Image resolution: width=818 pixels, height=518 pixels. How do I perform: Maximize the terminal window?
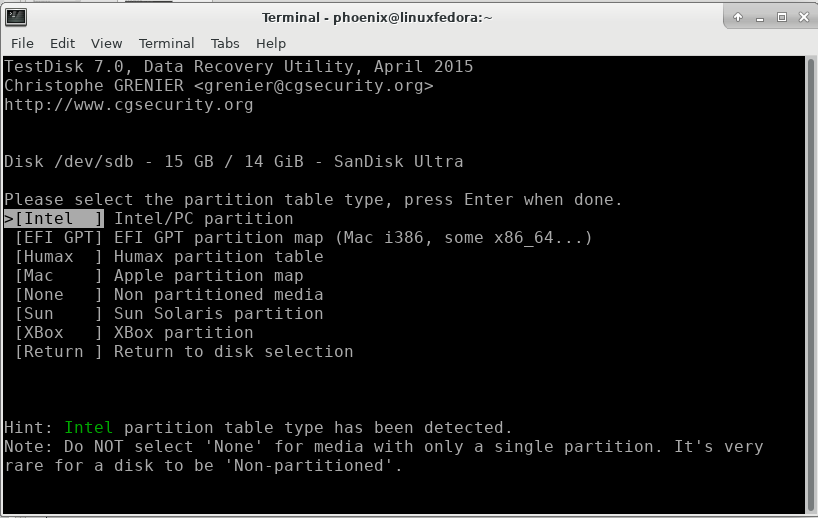coord(781,17)
